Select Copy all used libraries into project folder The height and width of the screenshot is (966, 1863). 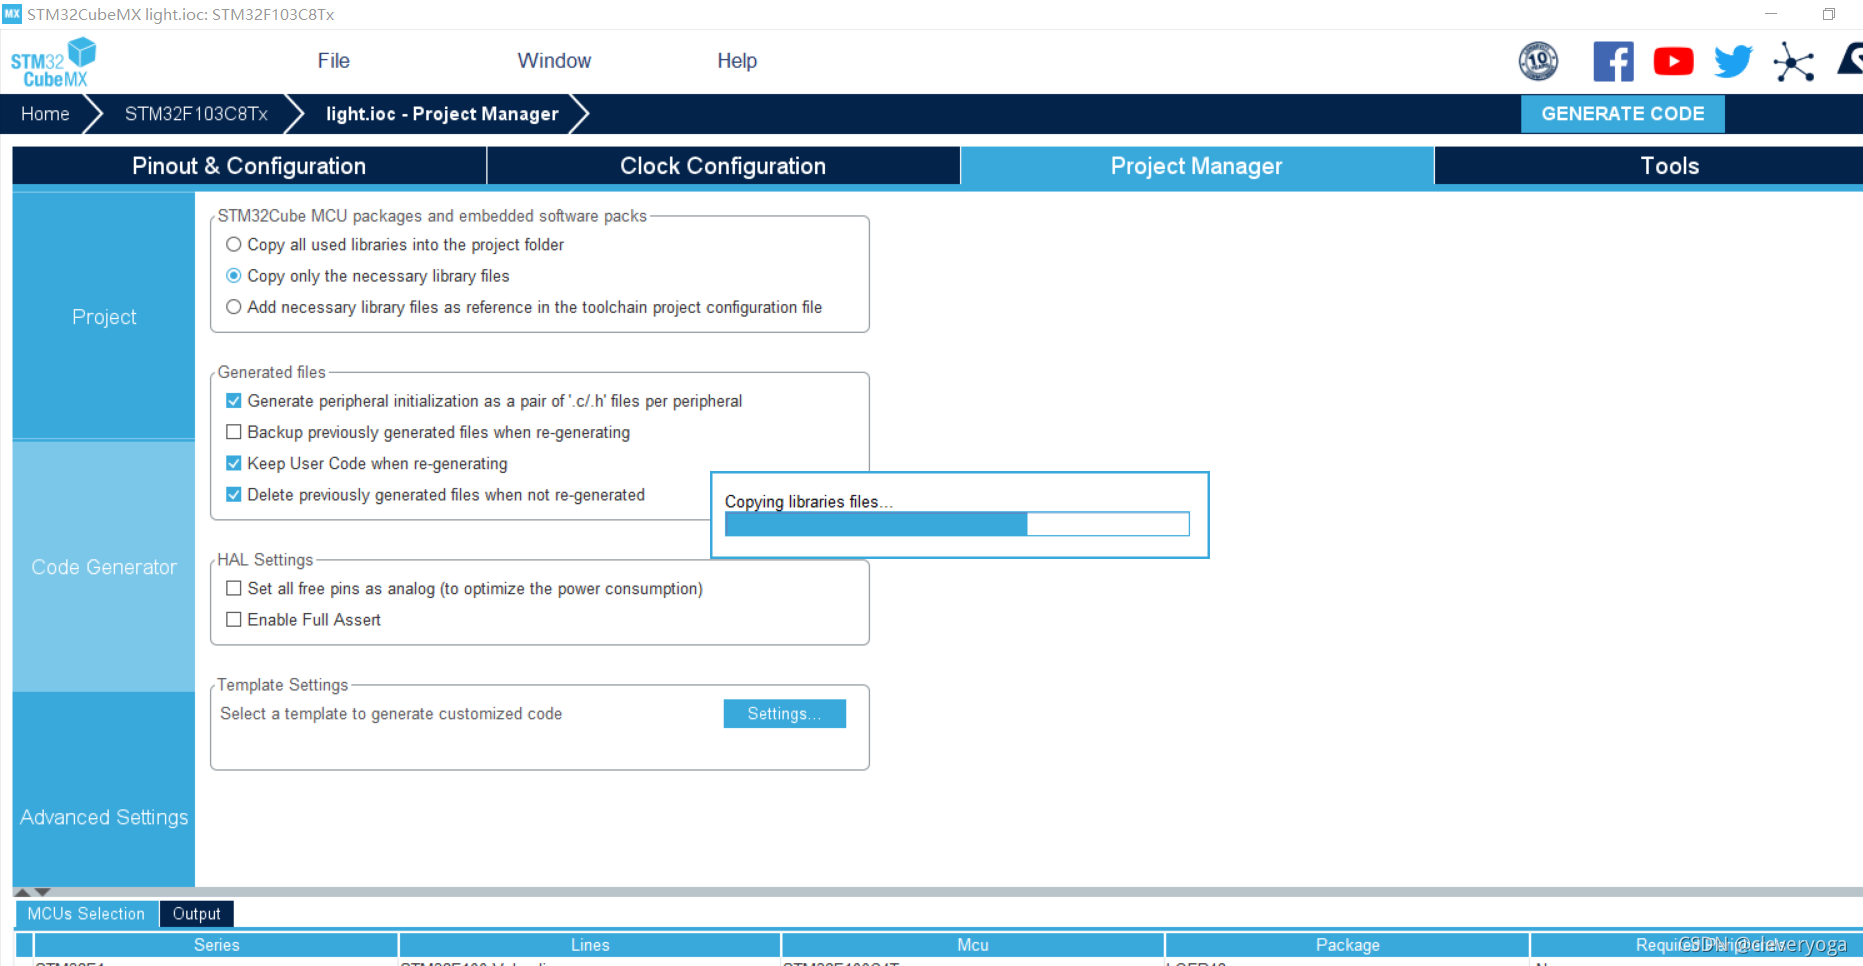coord(234,244)
